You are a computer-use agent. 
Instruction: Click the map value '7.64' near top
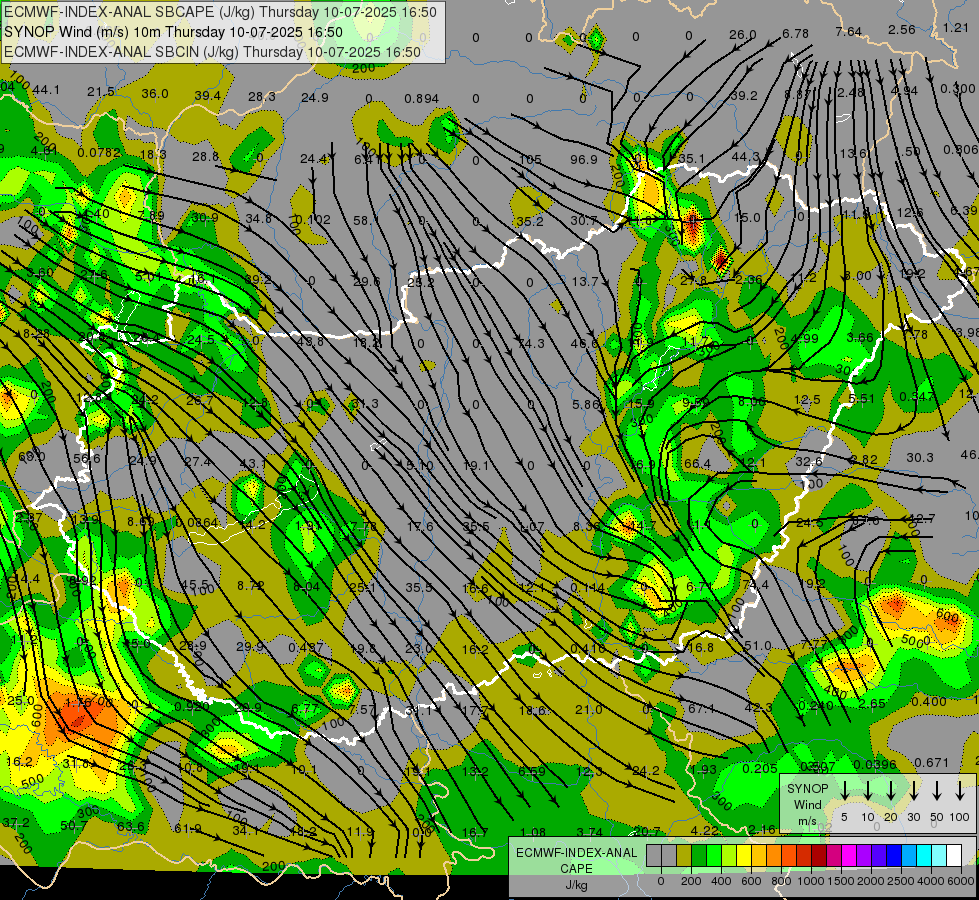[849, 31]
